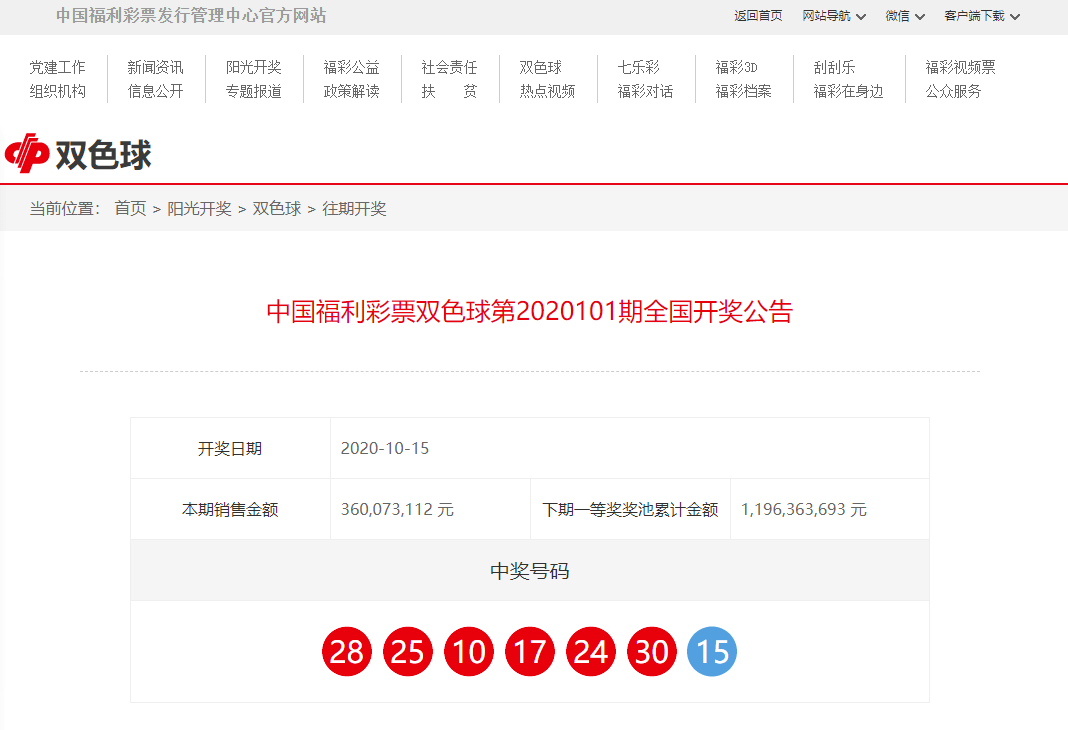Open 热点视频 menu item
The width and height of the screenshot is (1068, 730).
click(x=548, y=91)
